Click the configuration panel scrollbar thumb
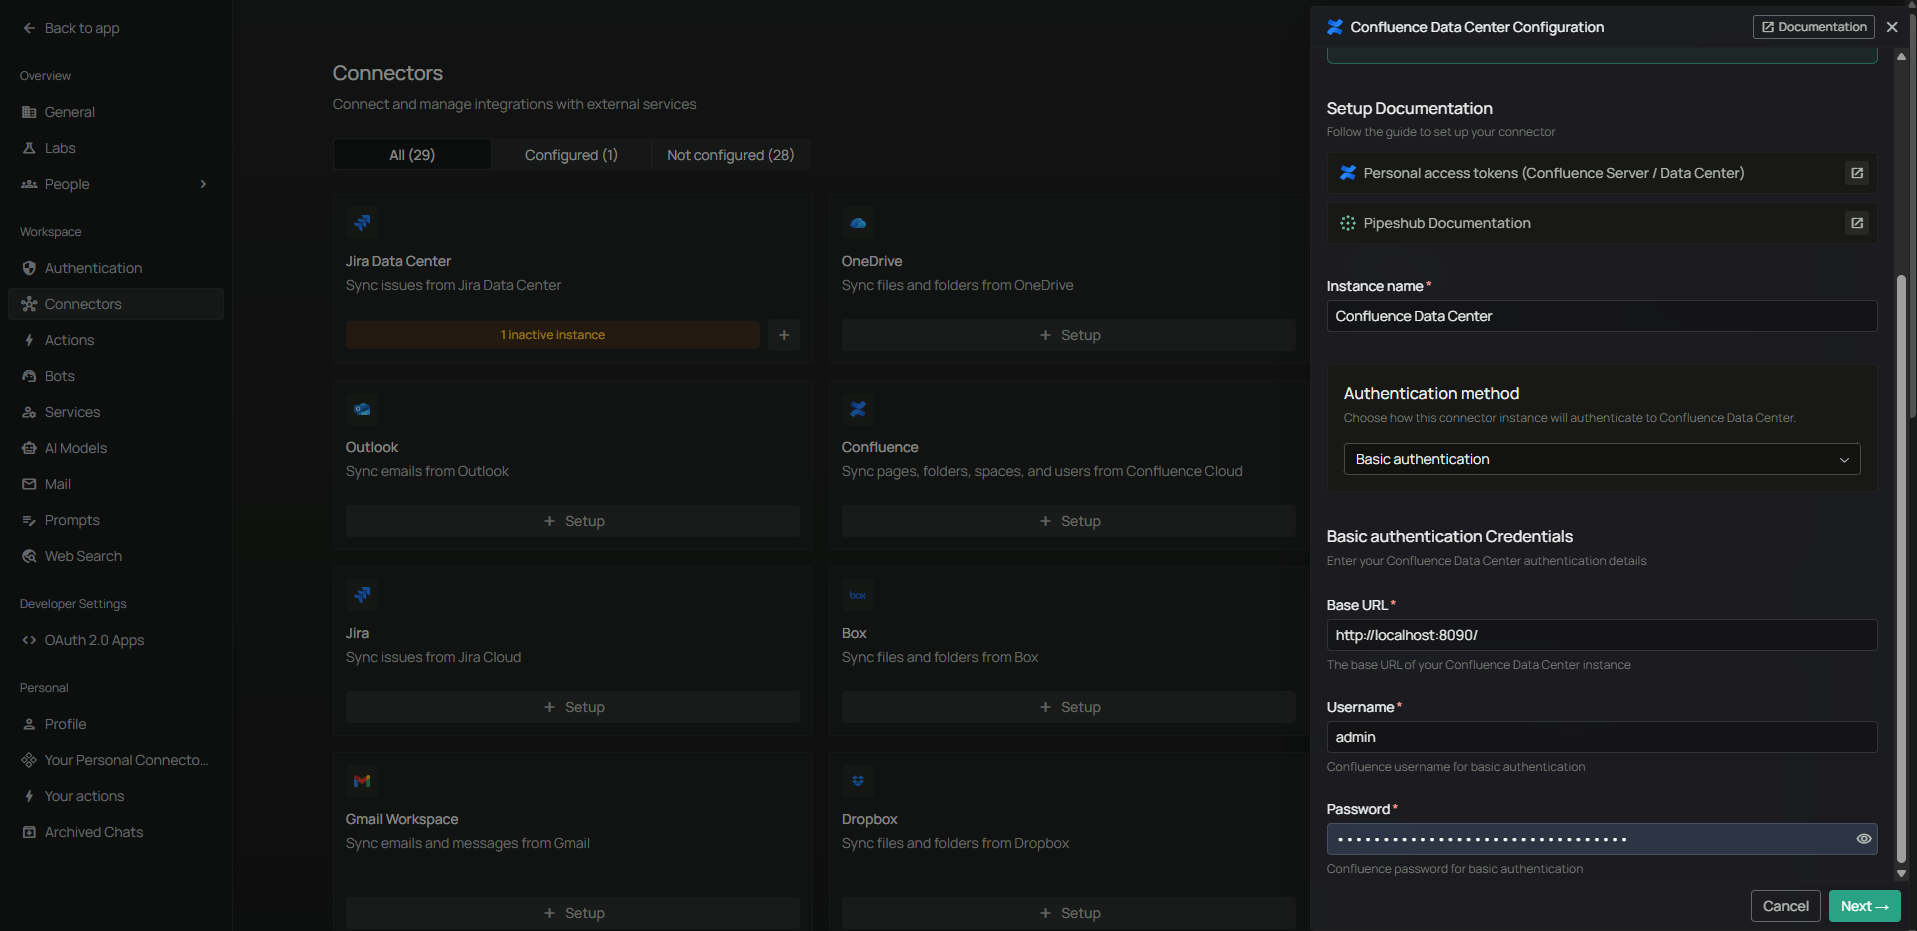The height and width of the screenshot is (931, 1917). 1901,568
